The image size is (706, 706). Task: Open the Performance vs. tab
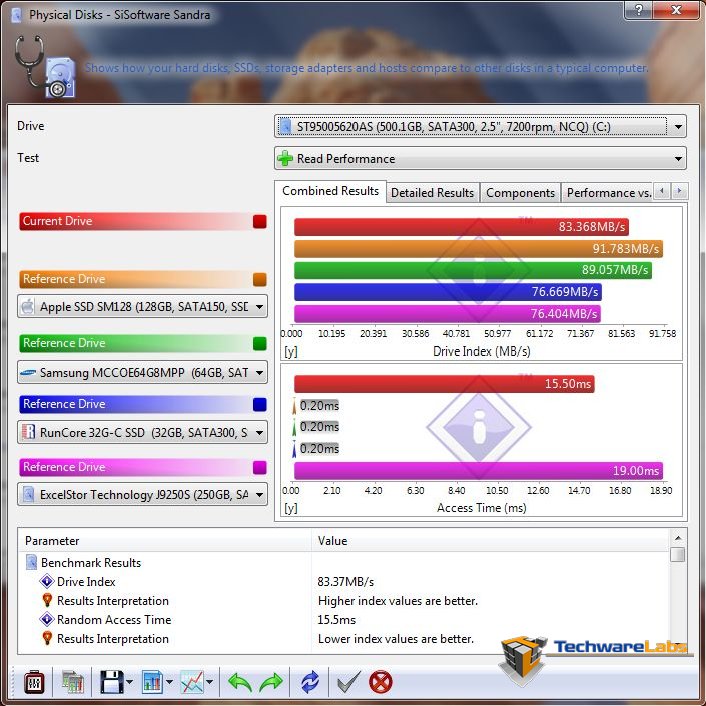608,193
